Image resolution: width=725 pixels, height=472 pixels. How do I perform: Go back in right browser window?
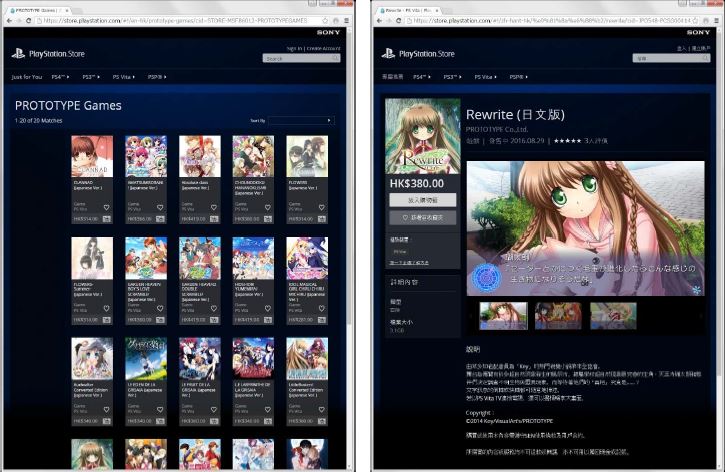(377, 20)
